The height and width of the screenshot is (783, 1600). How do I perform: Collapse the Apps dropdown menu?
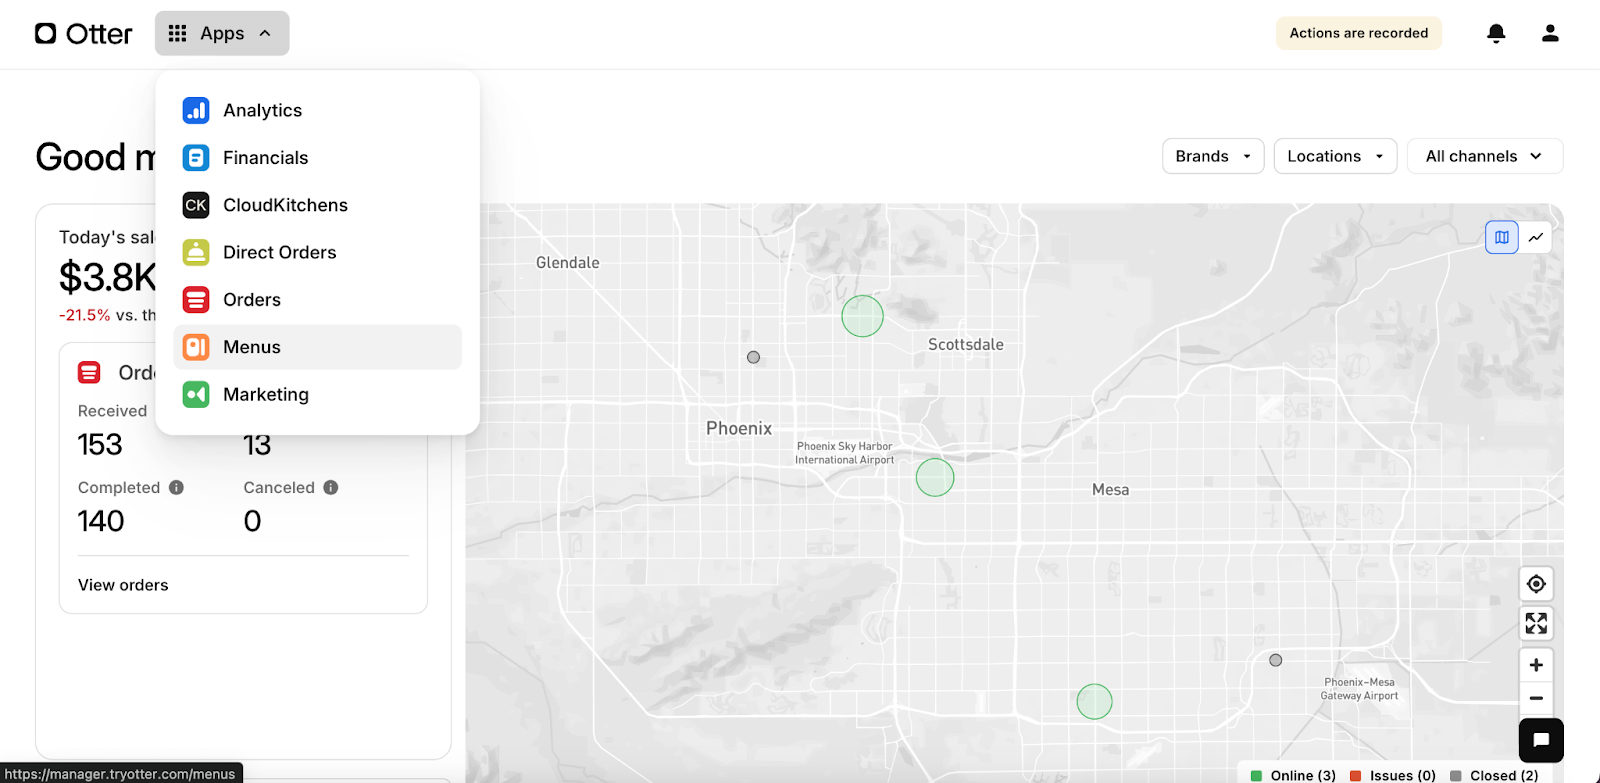222,34
